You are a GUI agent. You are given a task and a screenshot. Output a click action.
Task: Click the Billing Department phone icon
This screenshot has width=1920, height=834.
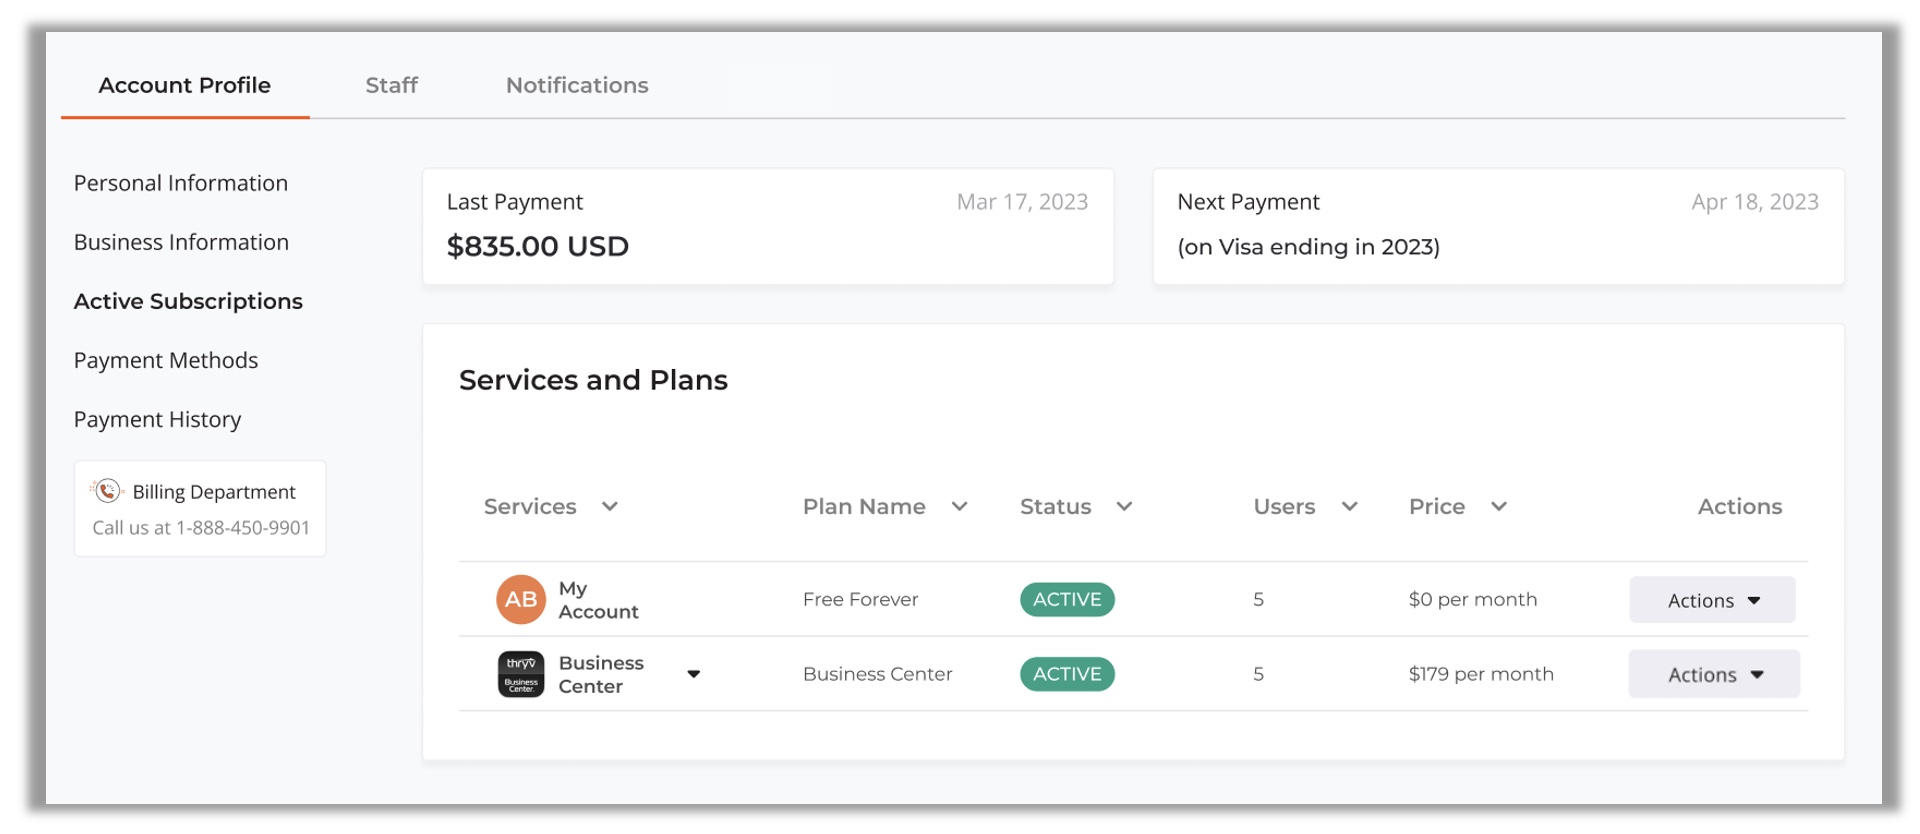[107, 491]
